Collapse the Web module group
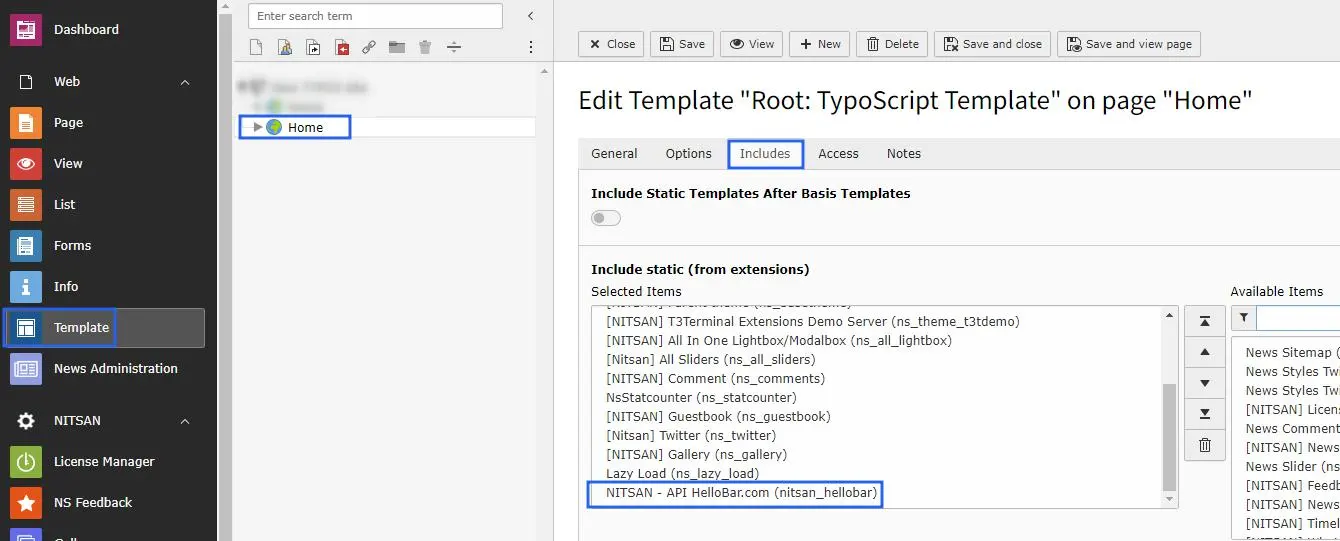1340x541 pixels. coord(185,82)
